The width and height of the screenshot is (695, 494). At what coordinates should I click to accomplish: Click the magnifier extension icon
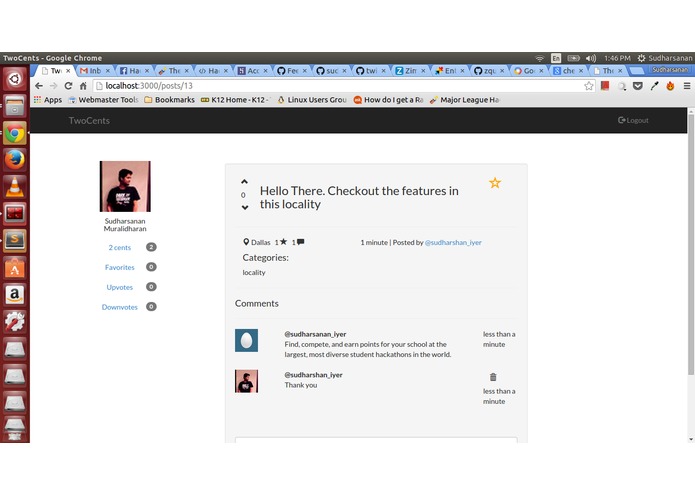point(622,86)
